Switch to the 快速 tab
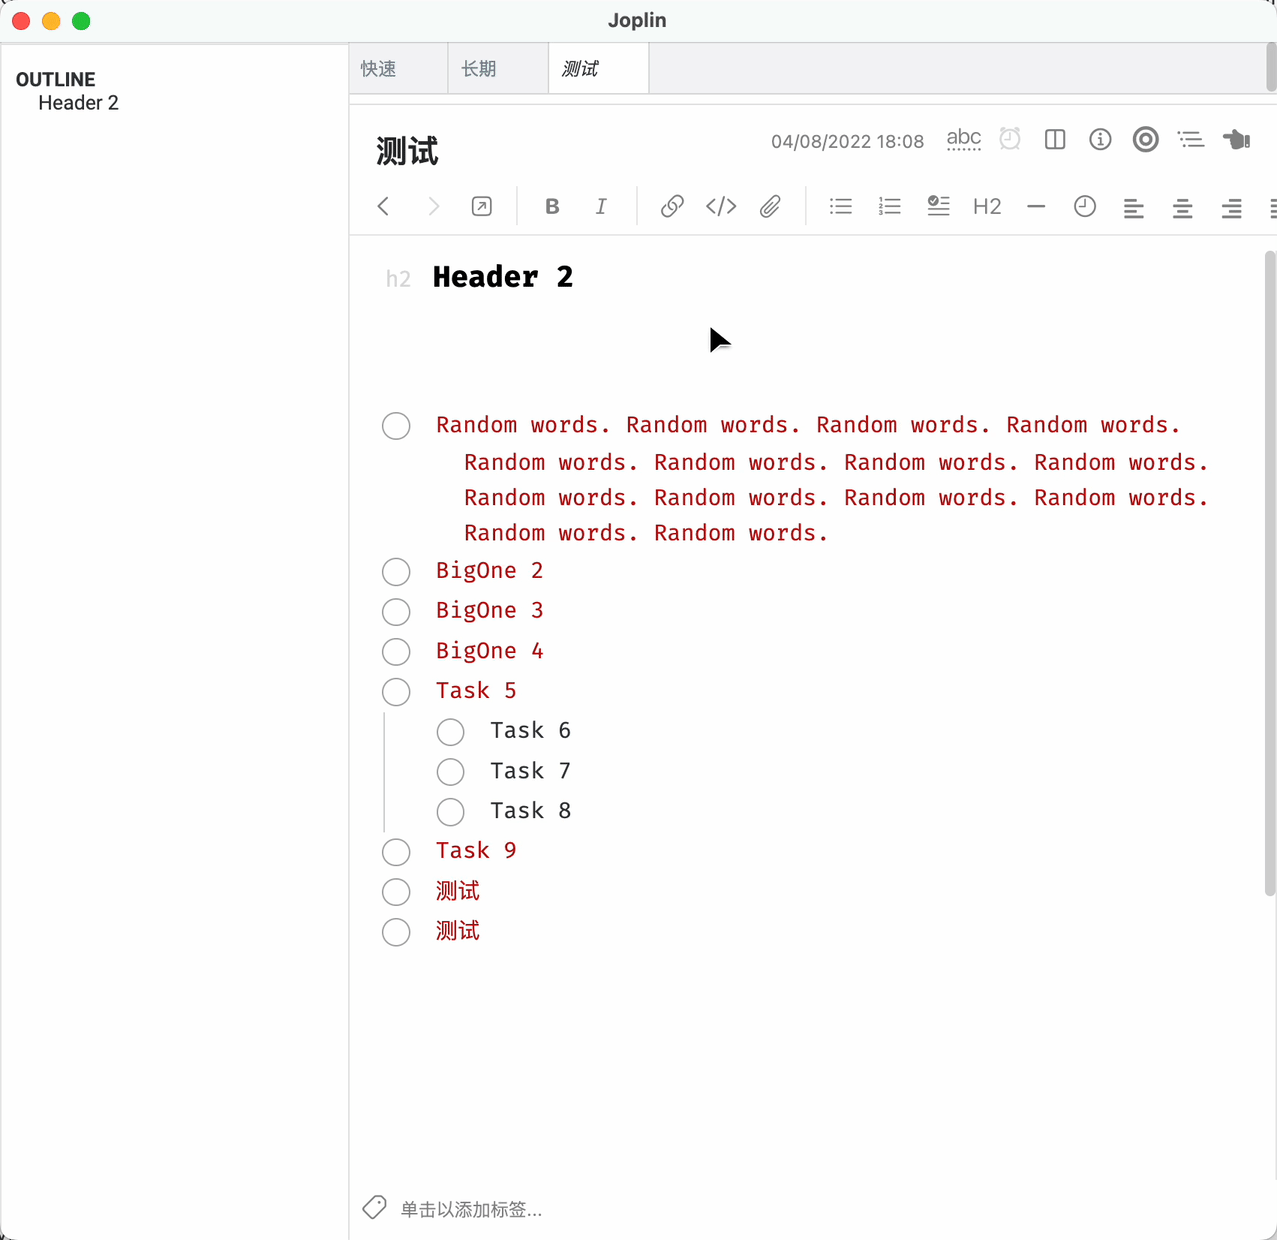The height and width of the screenshot is (1240, 1277). pyautogui.click(x=398, y=69)
